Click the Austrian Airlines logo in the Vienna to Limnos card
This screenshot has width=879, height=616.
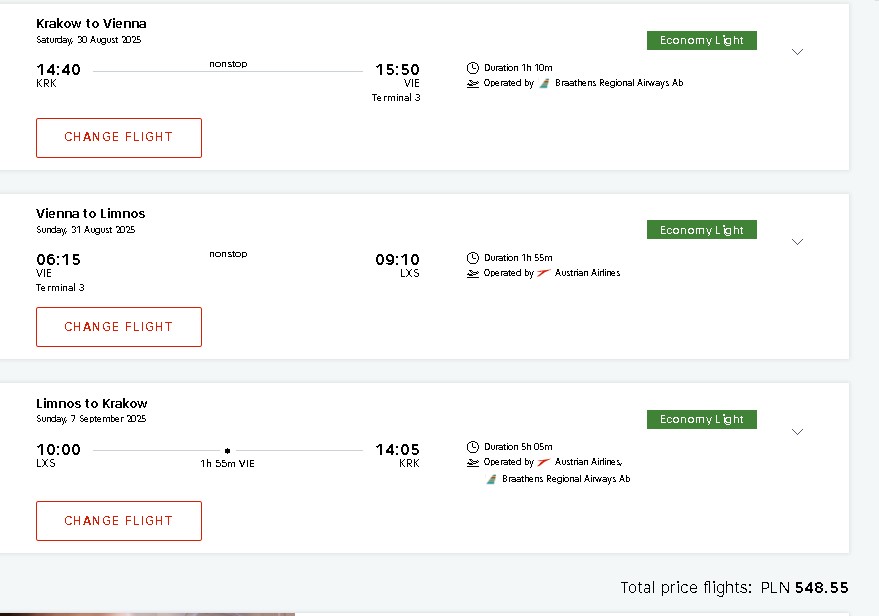point(543,273)
